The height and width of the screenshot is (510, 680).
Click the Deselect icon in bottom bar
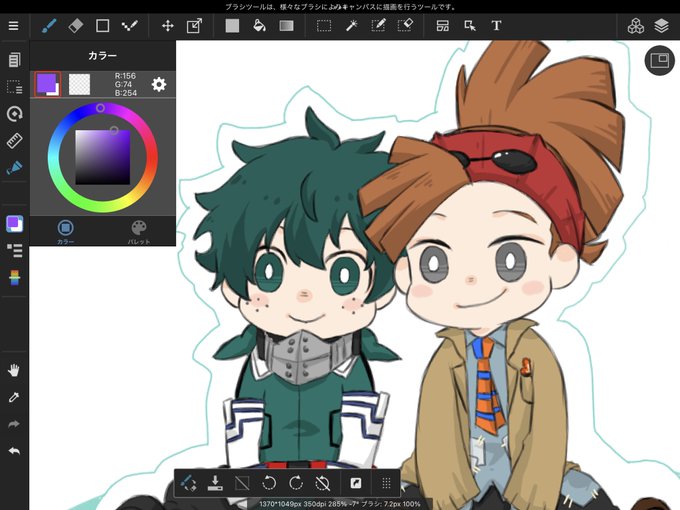[x=242, y=483]
